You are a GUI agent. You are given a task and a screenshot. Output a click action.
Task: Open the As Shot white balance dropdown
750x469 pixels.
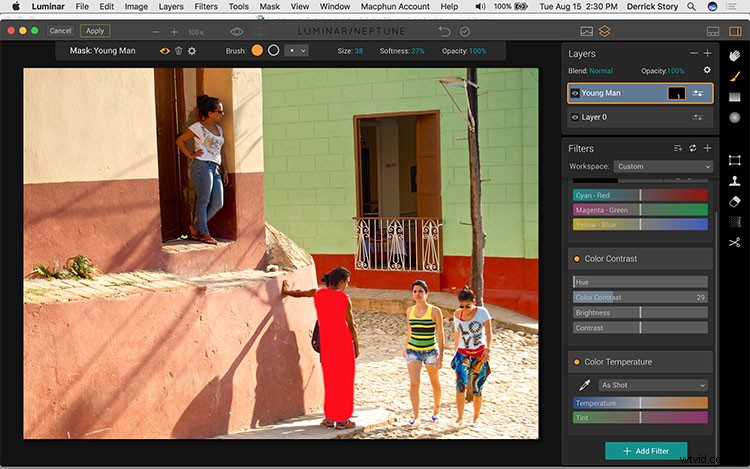tap(653, 385)
